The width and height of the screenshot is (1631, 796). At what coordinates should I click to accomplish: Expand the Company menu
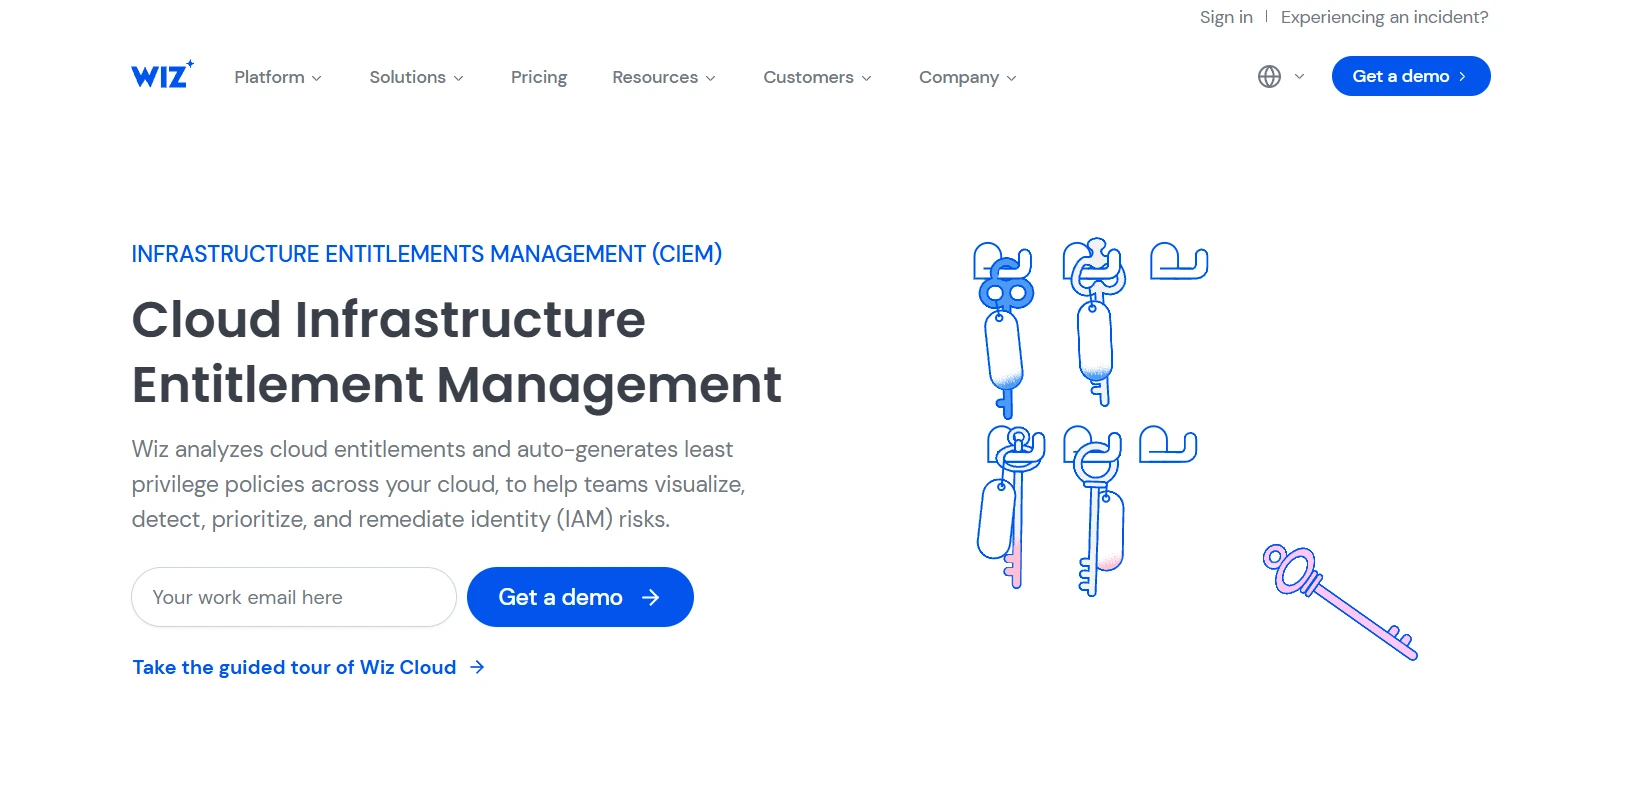click(967, 77)
